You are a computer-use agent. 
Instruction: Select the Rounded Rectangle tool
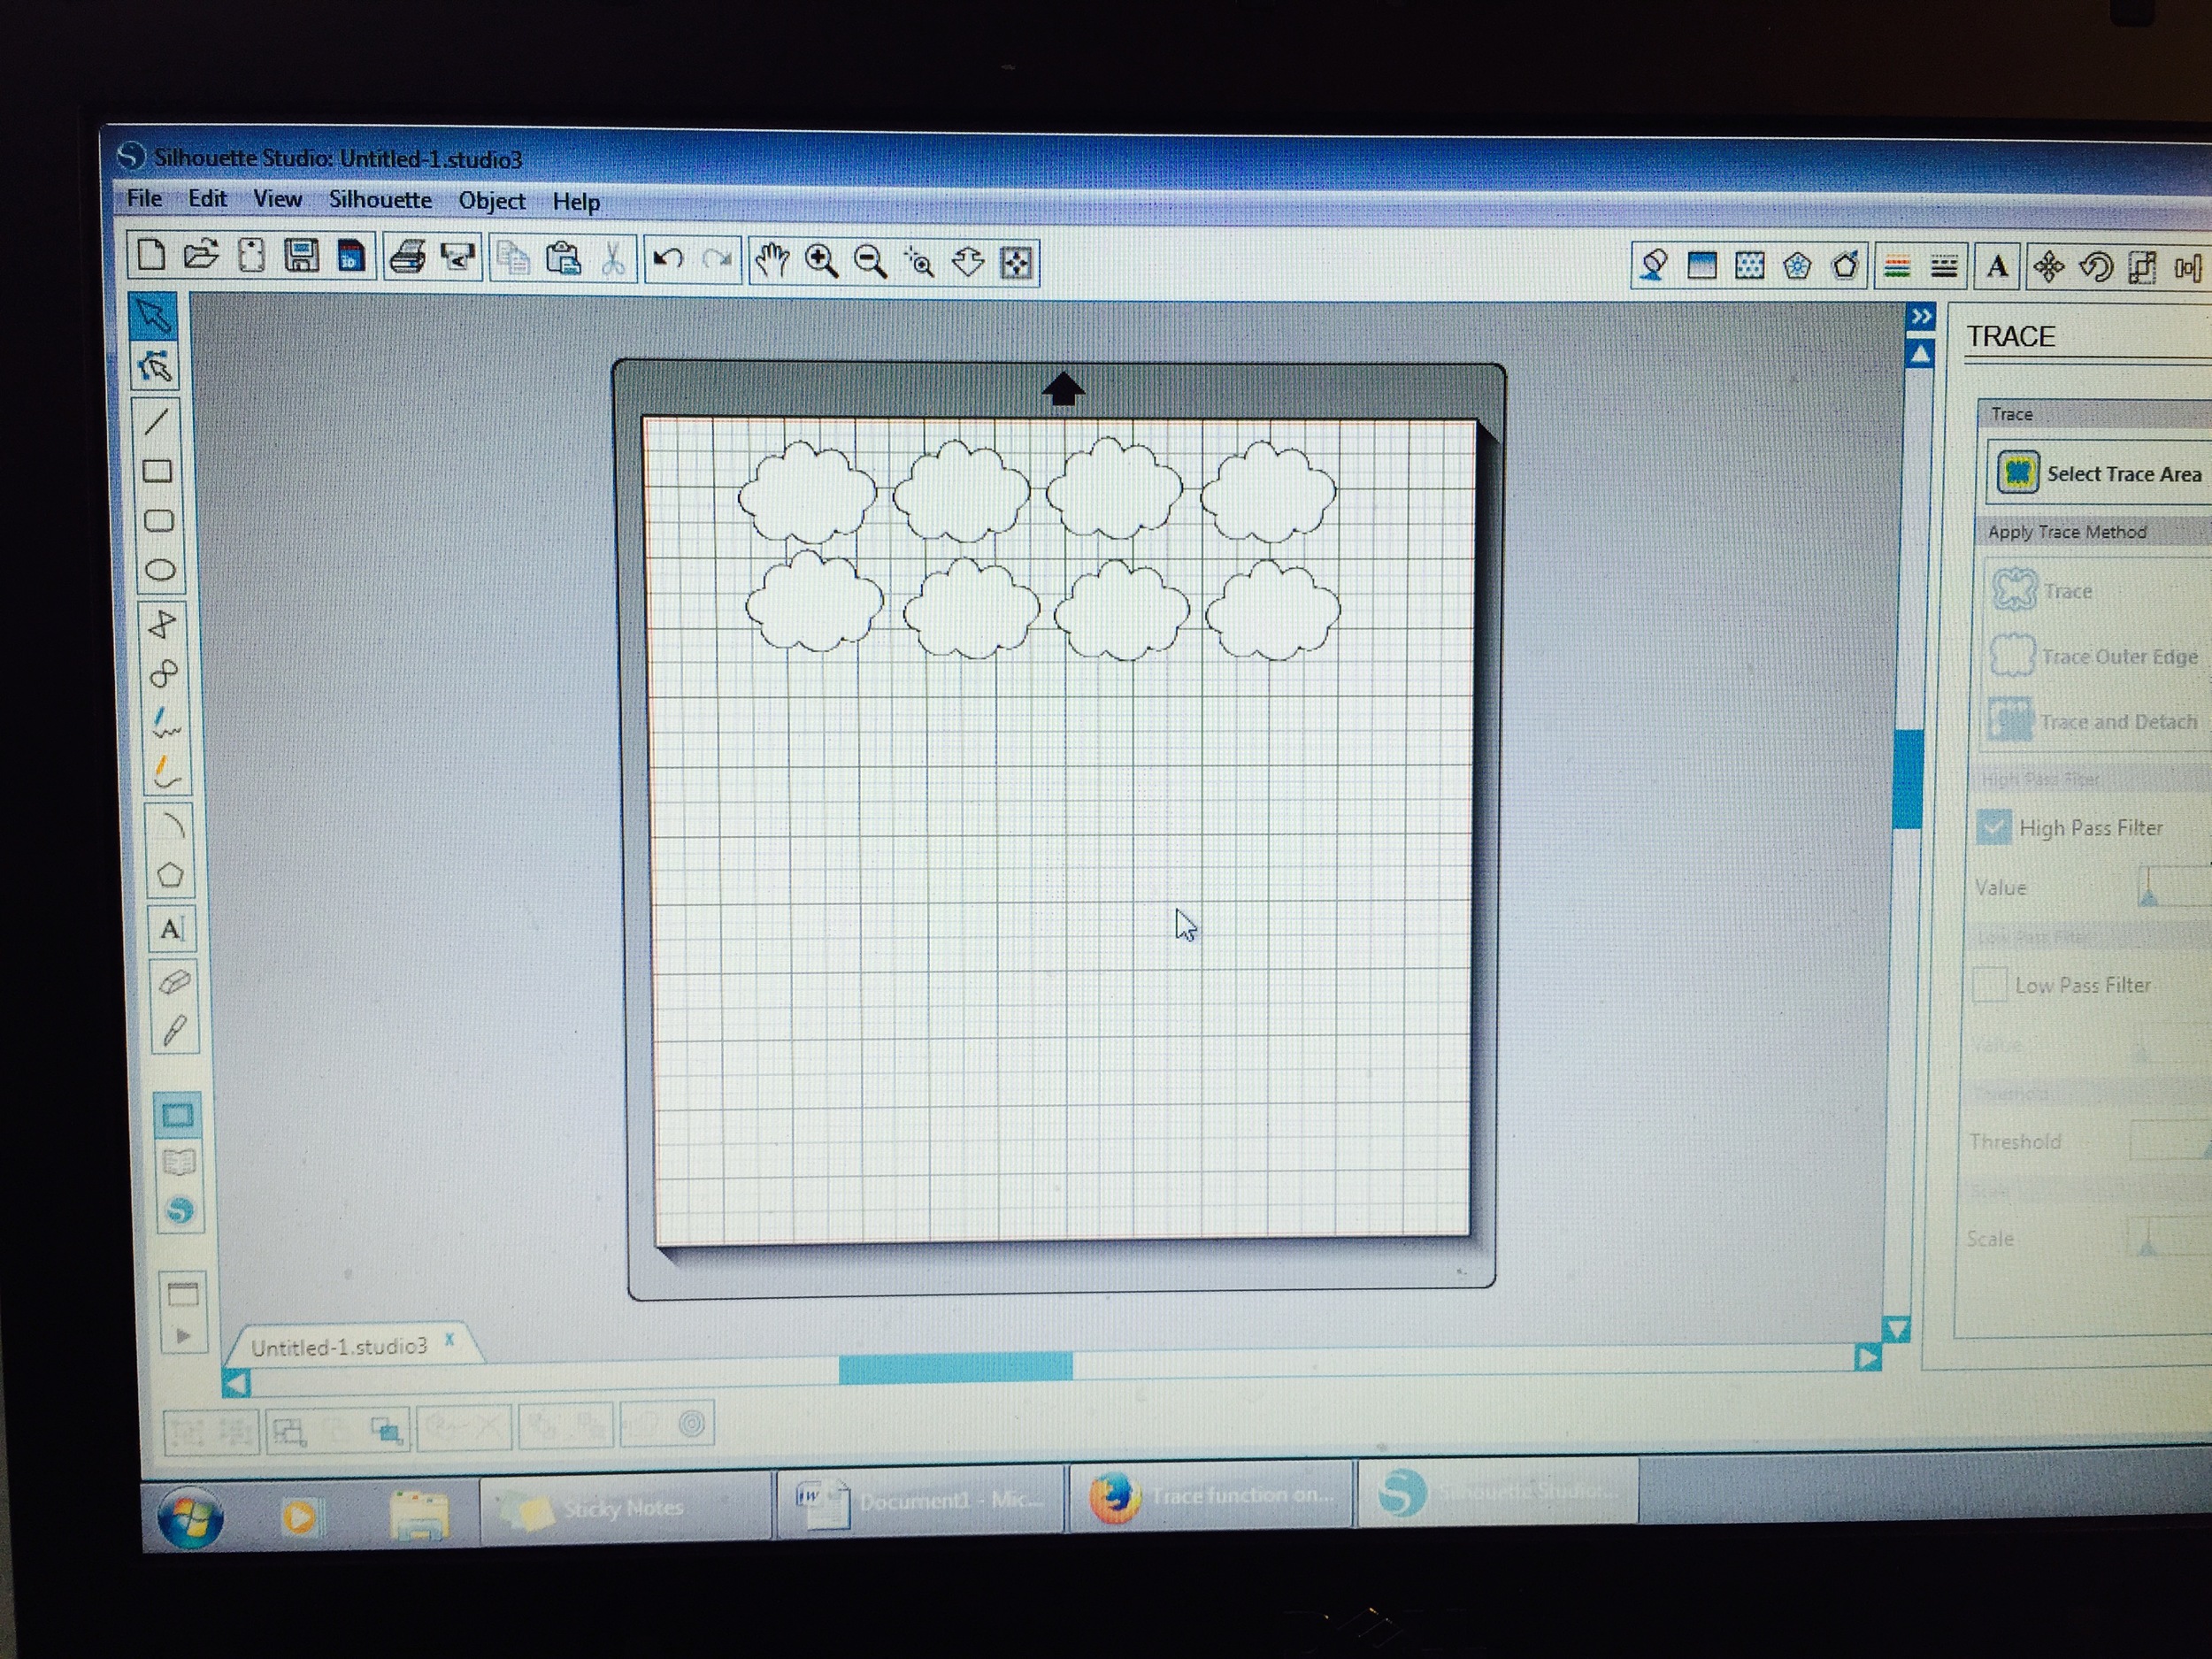click(x=159, y=521)
